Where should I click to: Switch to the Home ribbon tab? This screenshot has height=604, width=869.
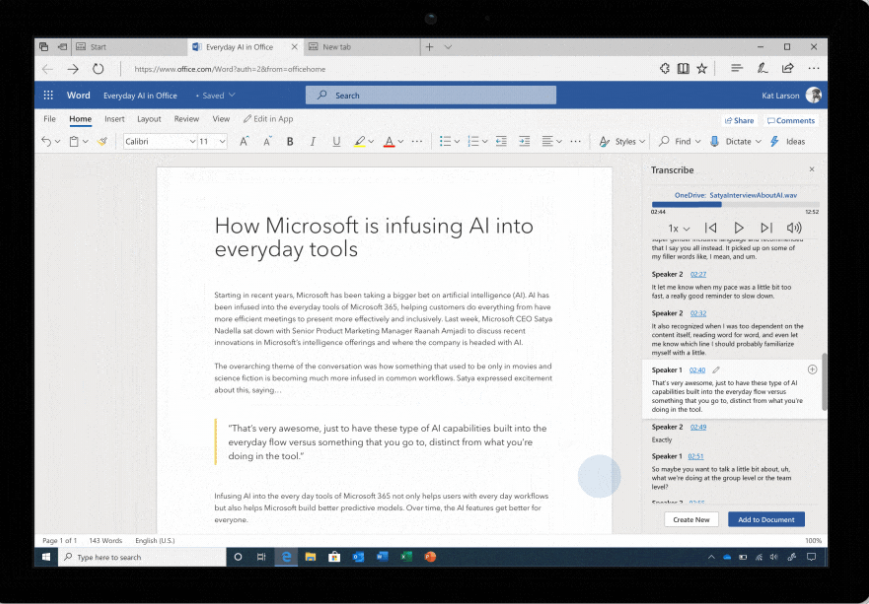80,119
